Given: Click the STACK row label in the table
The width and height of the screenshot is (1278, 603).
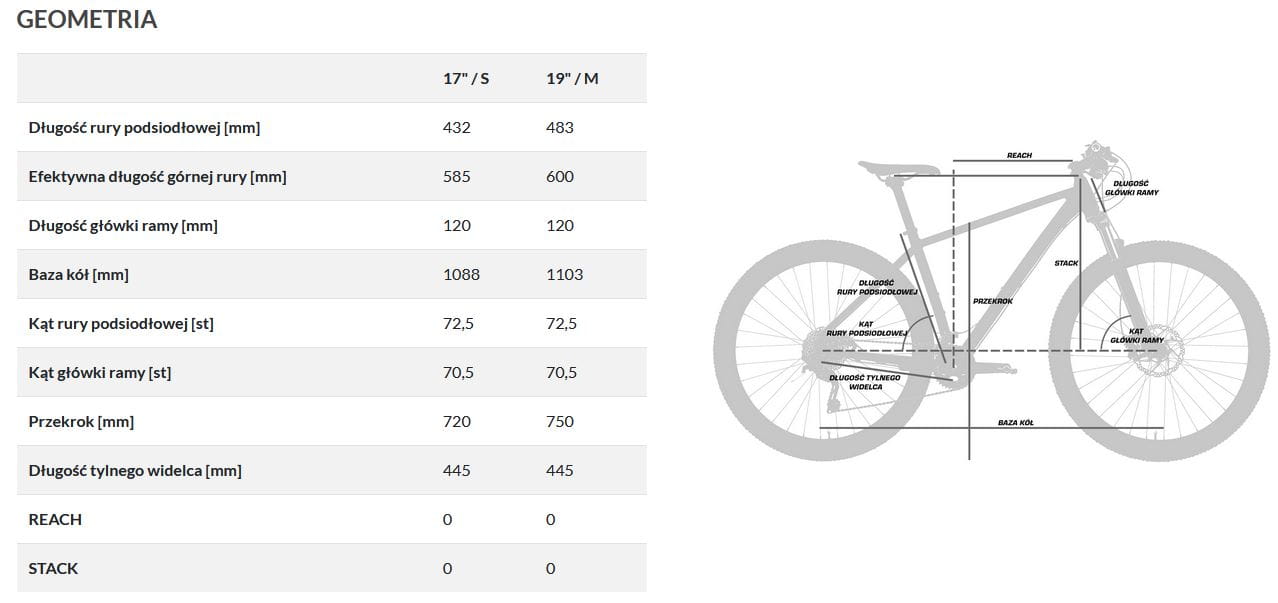Looking at the screenshot, I should (x=53, y=568).
